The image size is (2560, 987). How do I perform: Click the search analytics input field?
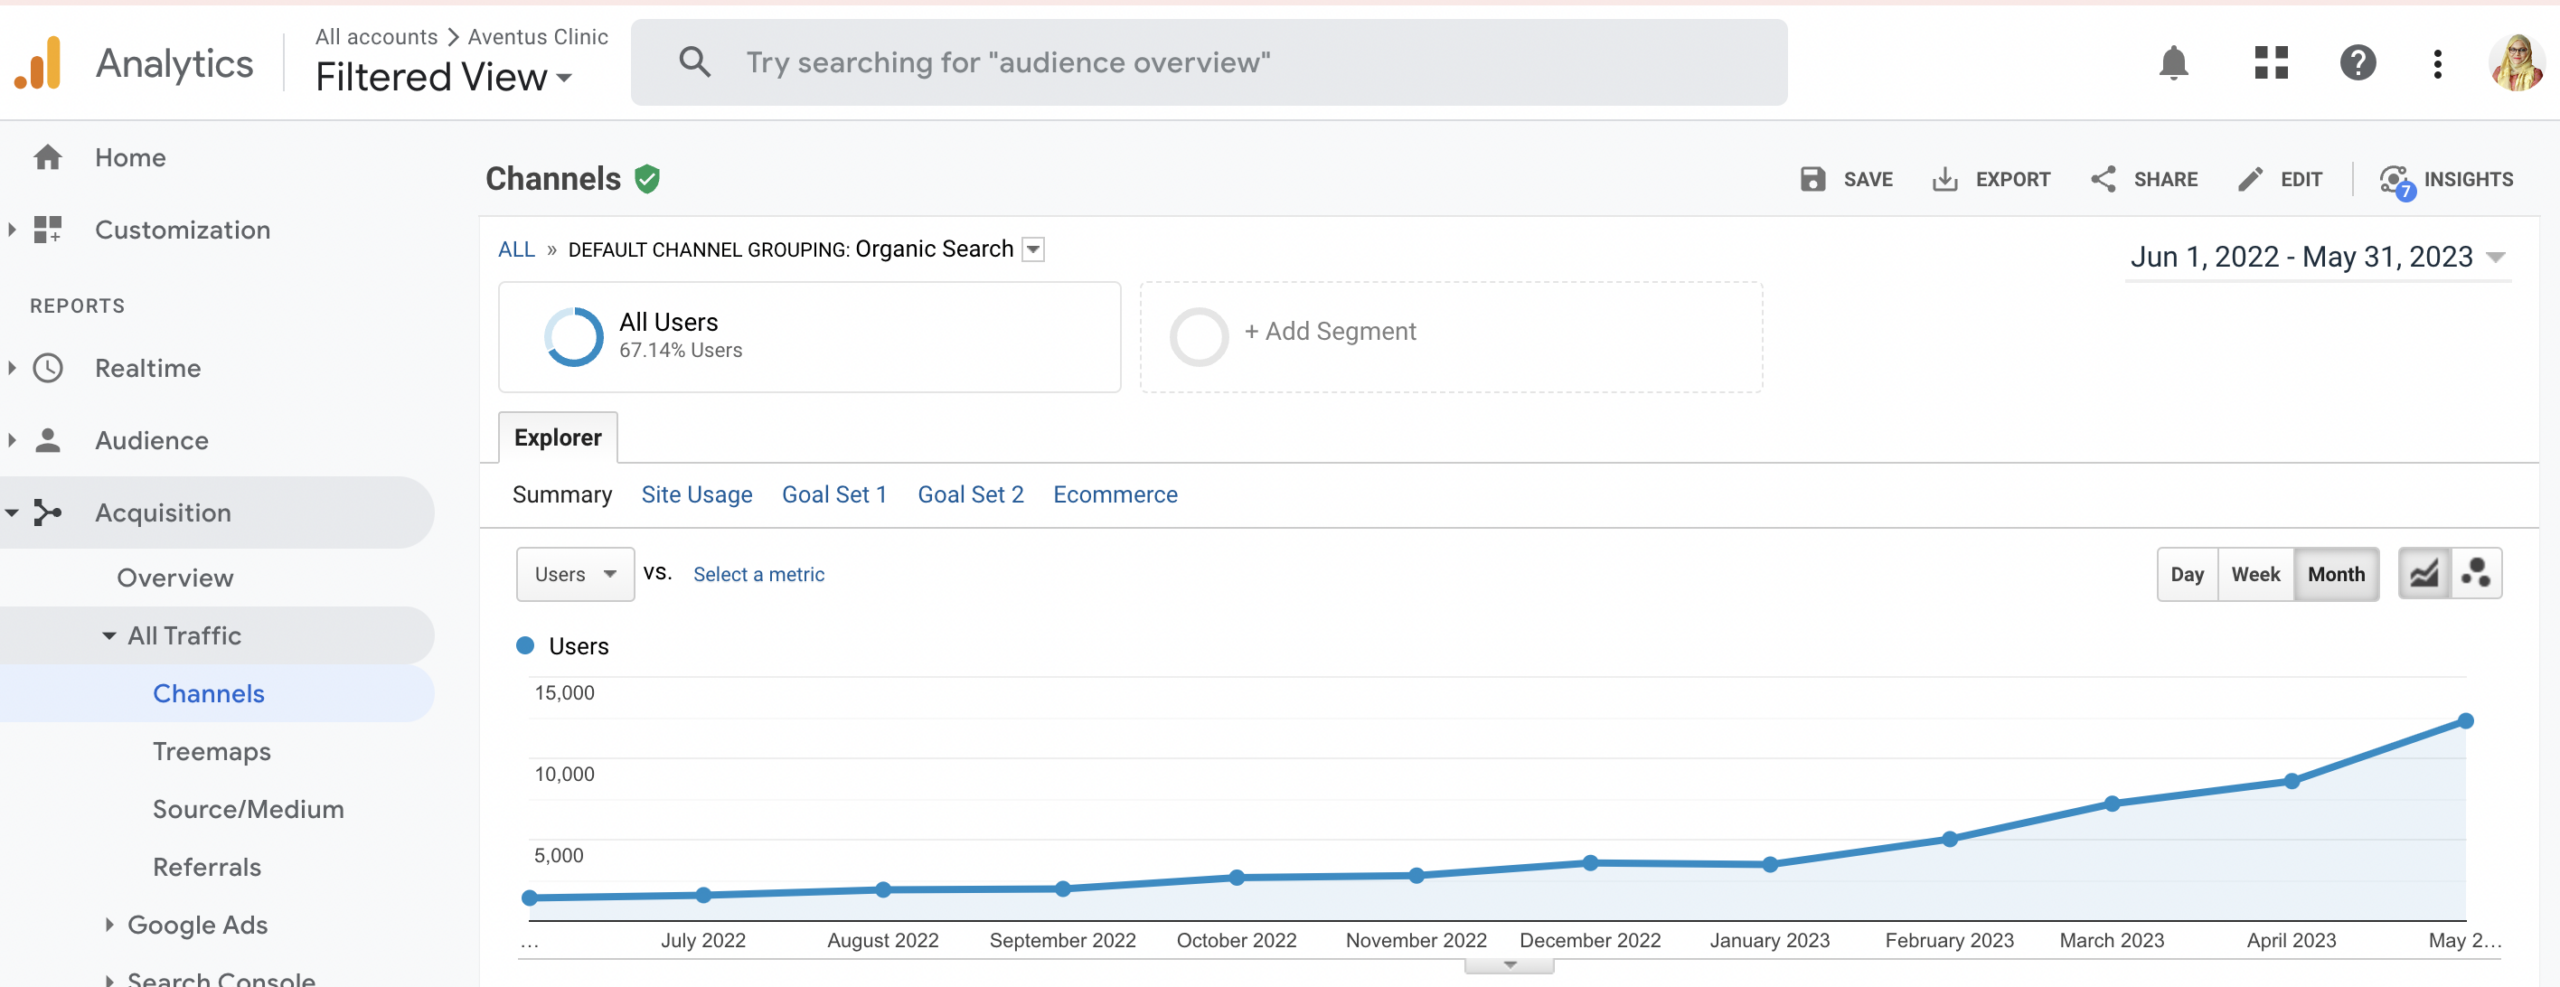coord(1208,62)
